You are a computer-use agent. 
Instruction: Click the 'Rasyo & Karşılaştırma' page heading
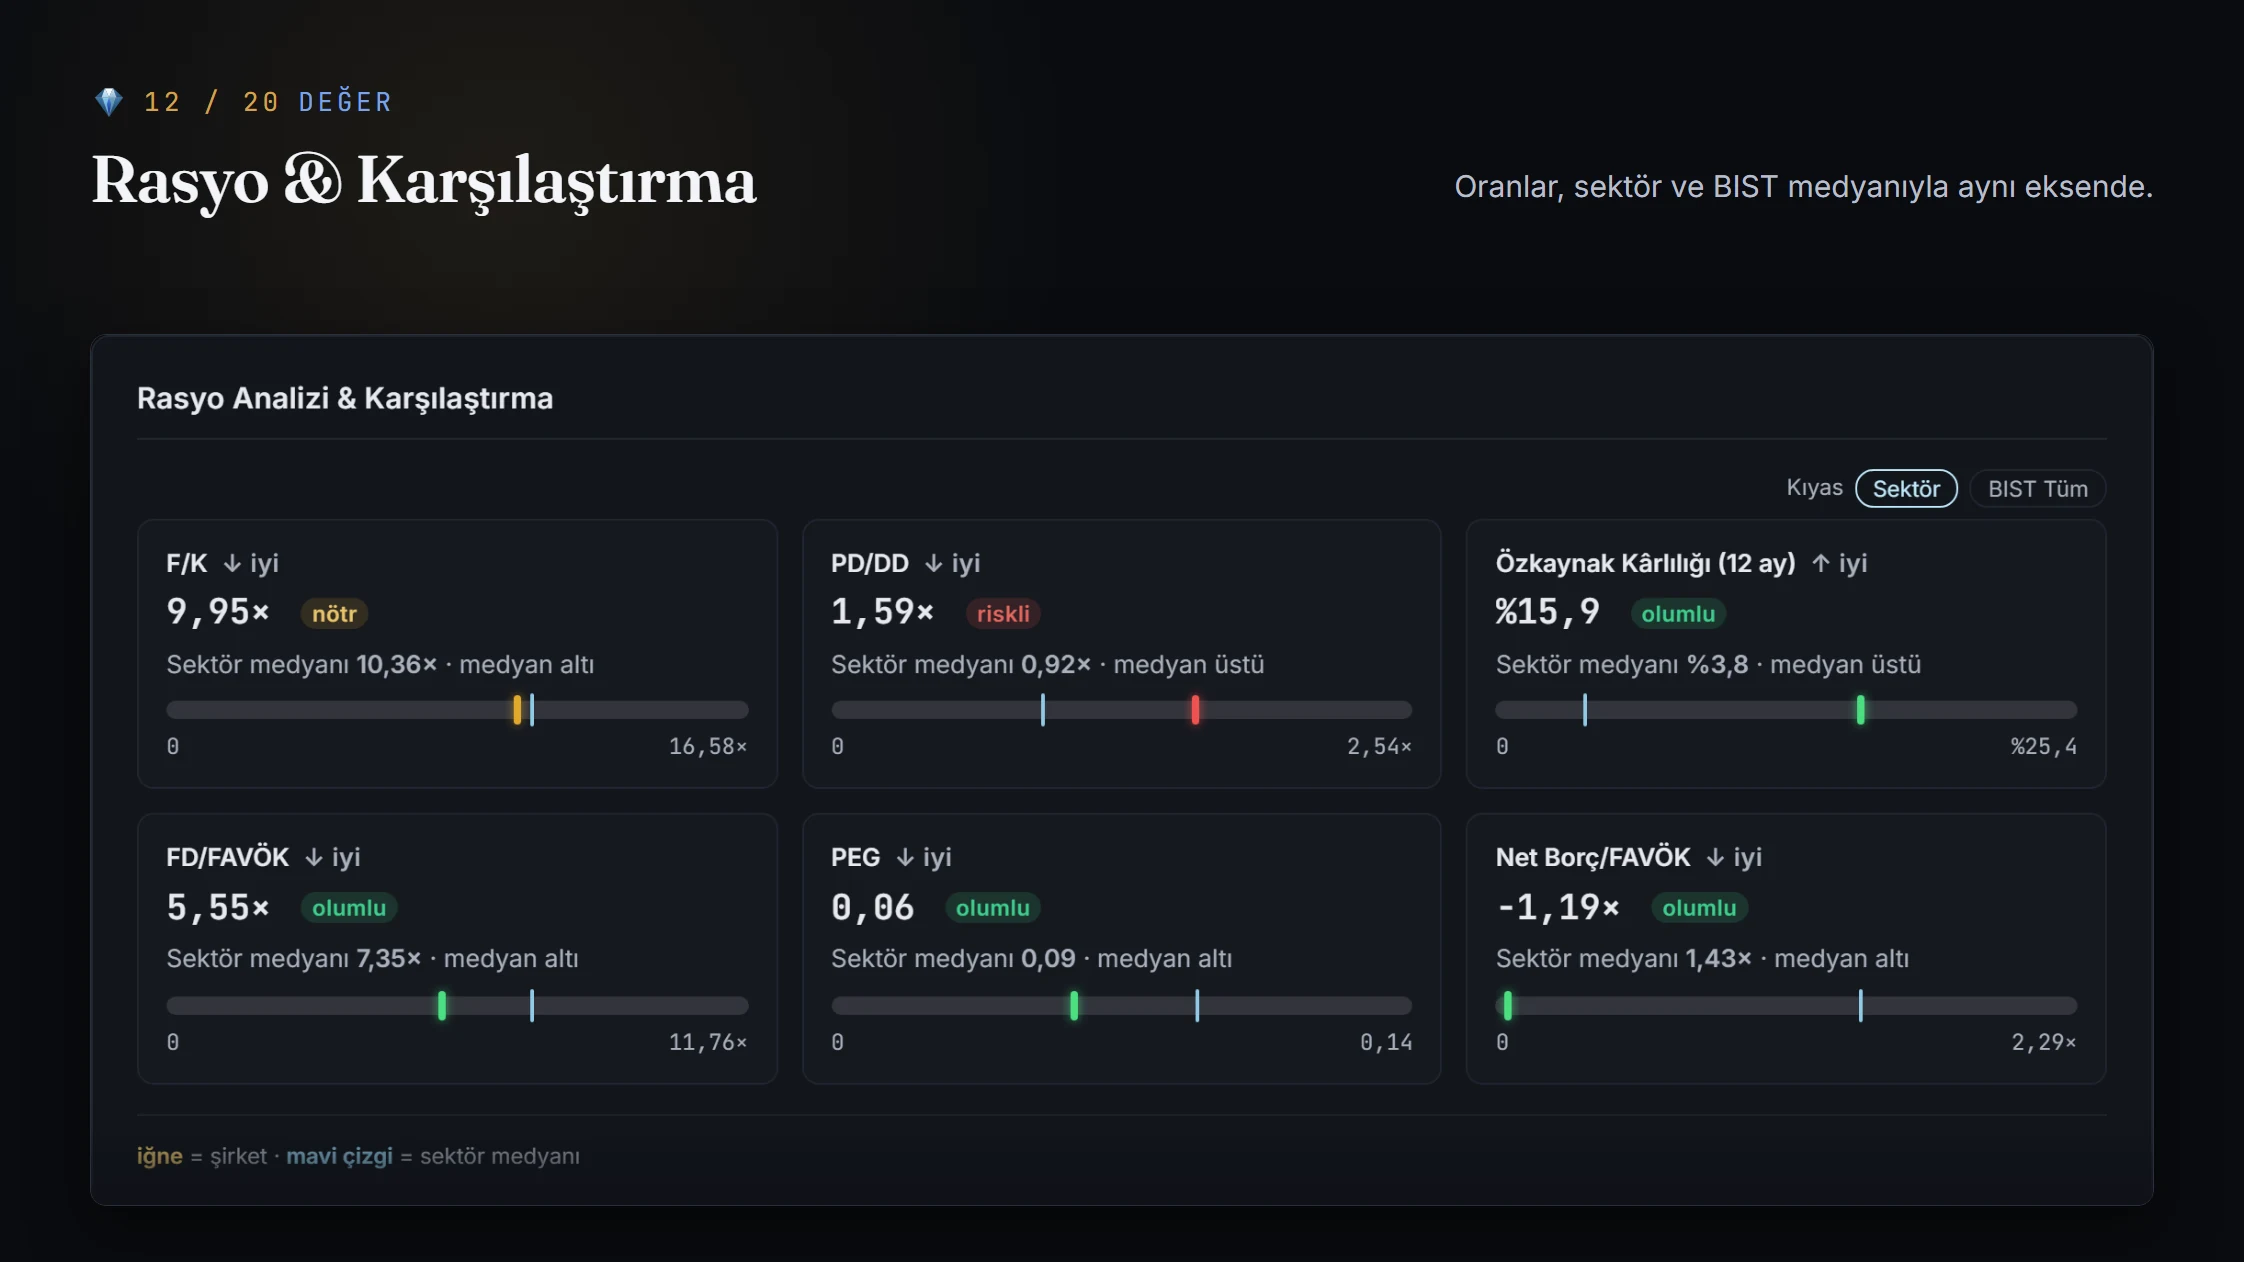coord(424,182)
